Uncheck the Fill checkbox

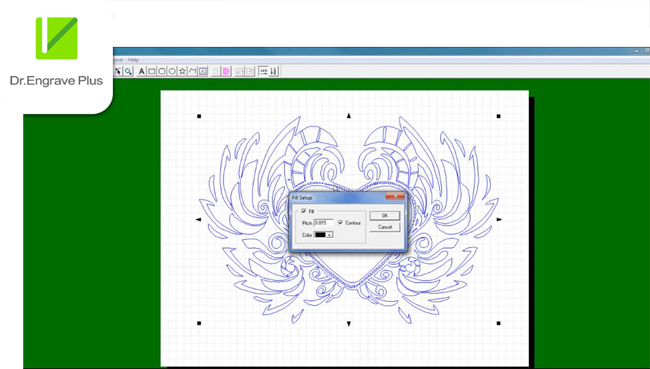[x=304, y=211]
